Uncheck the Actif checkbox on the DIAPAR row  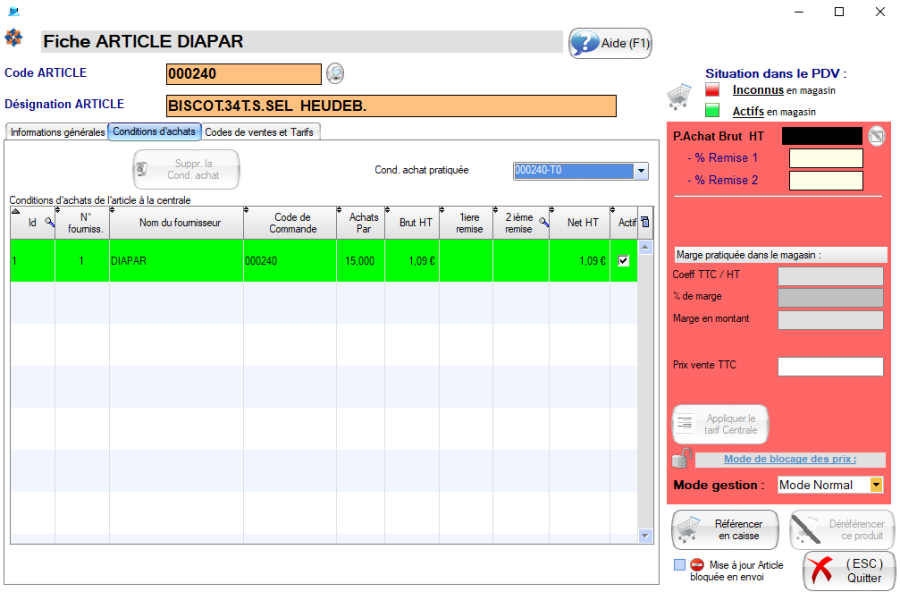pos(622,260)
